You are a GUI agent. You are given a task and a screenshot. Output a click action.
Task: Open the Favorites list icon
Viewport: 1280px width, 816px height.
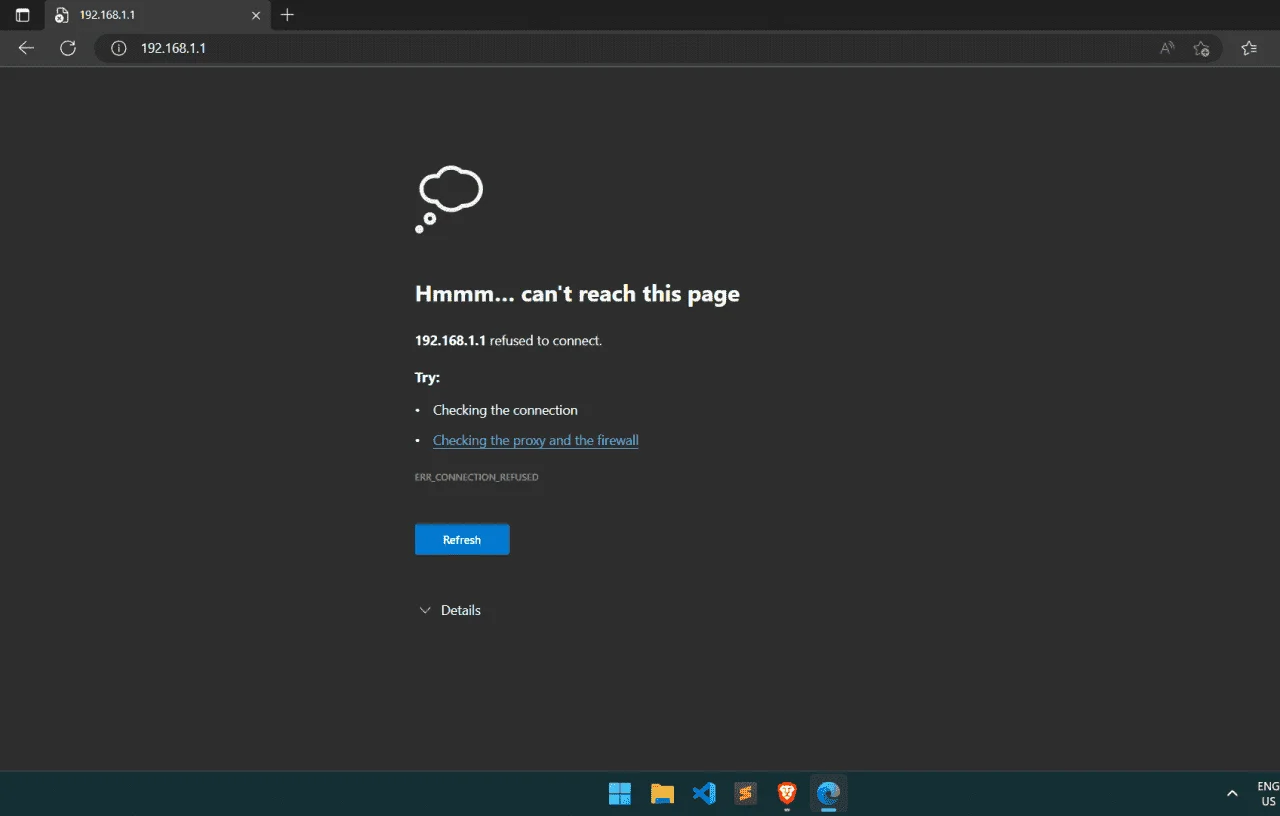point(1249,48)
